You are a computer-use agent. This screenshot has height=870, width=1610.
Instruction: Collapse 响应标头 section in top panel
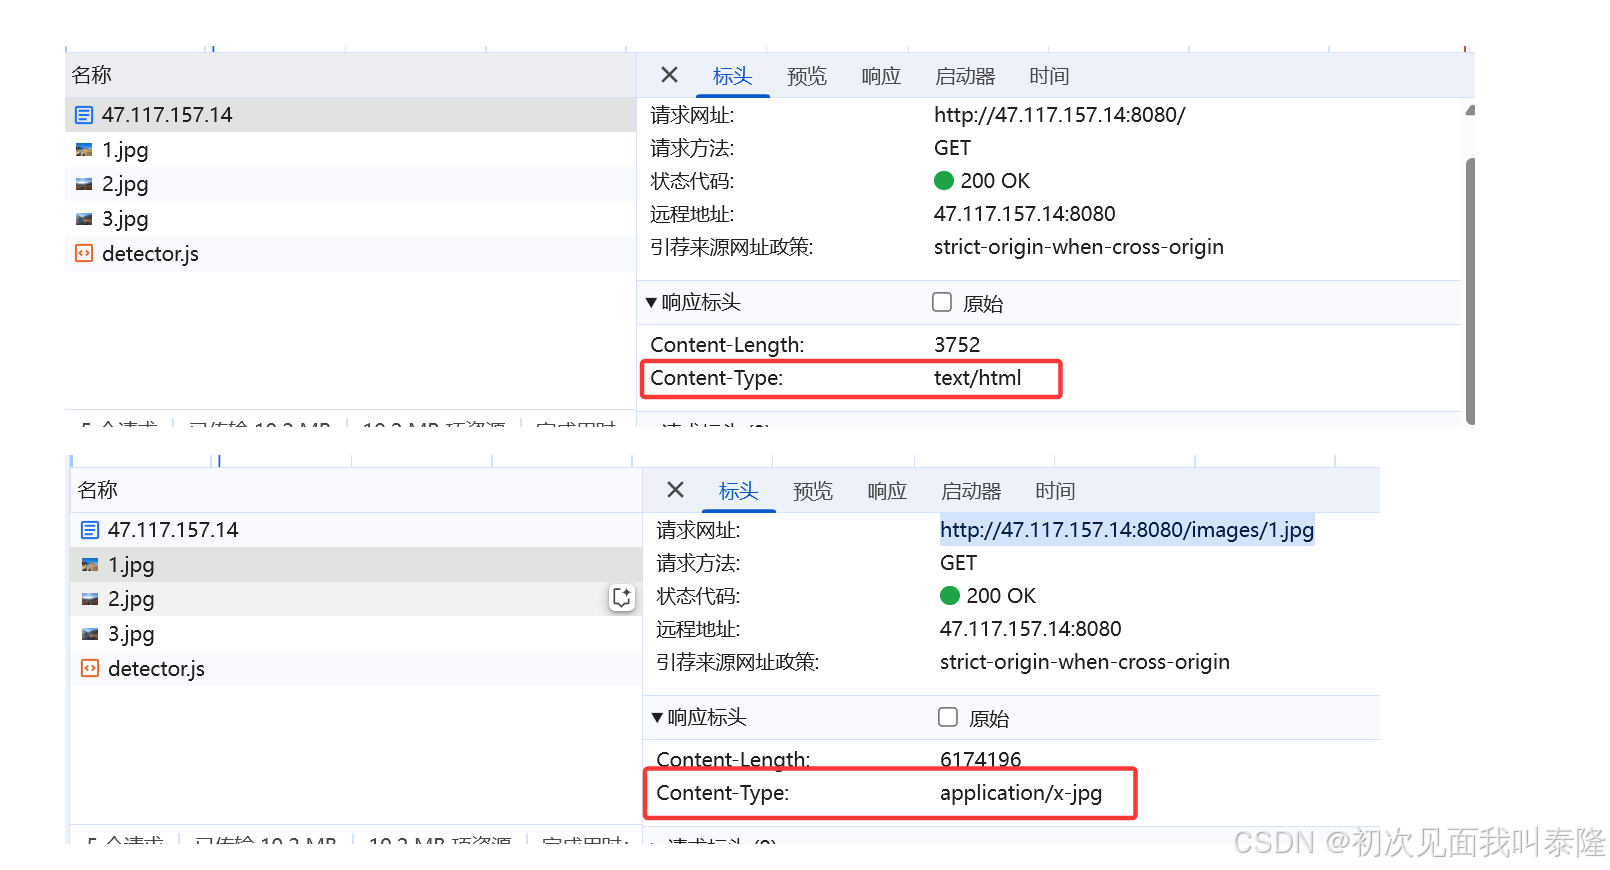coord(651,303)
